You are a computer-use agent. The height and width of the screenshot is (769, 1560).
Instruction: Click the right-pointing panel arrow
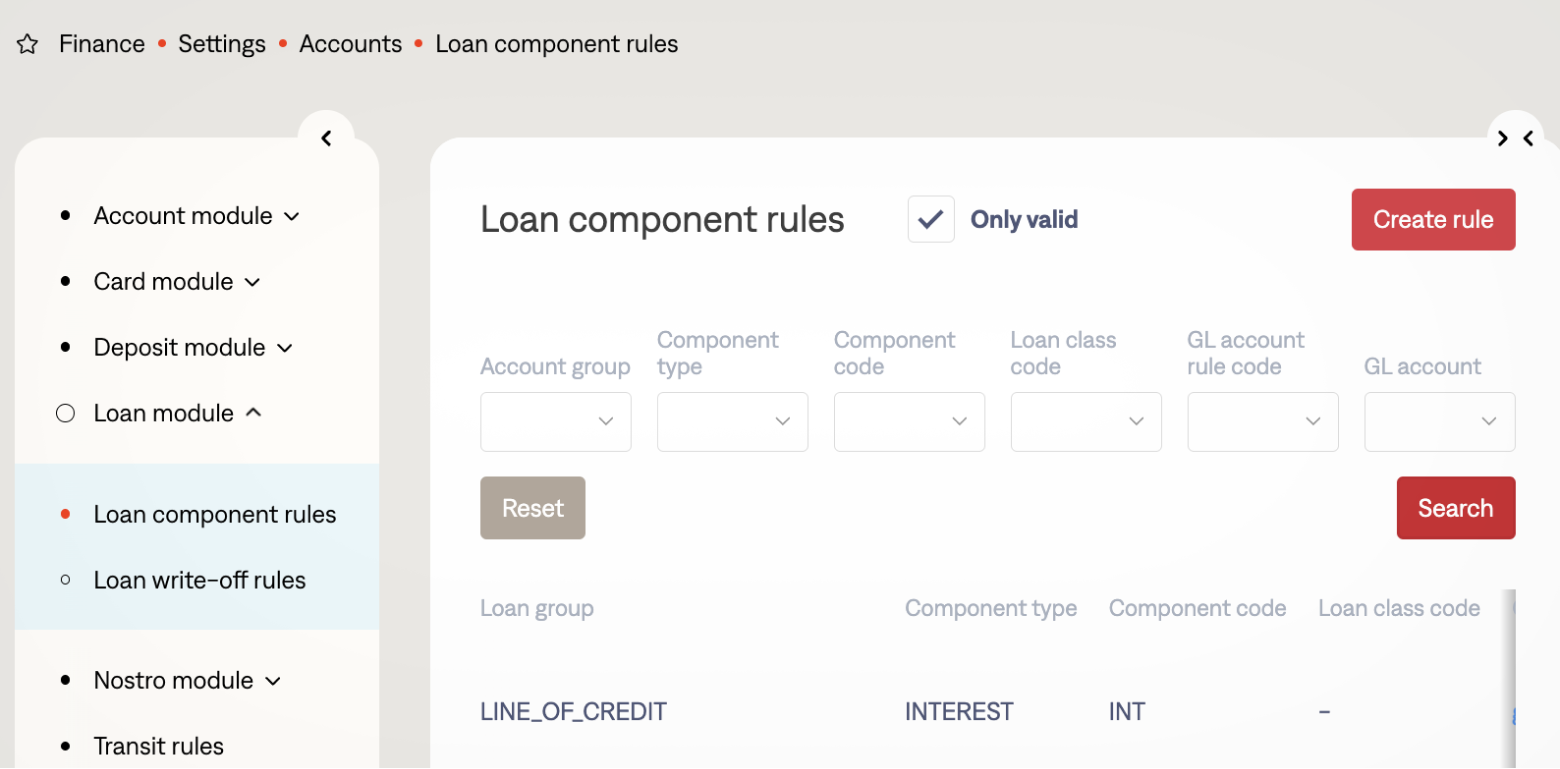pyautogui.click(x=1502, y=139)
